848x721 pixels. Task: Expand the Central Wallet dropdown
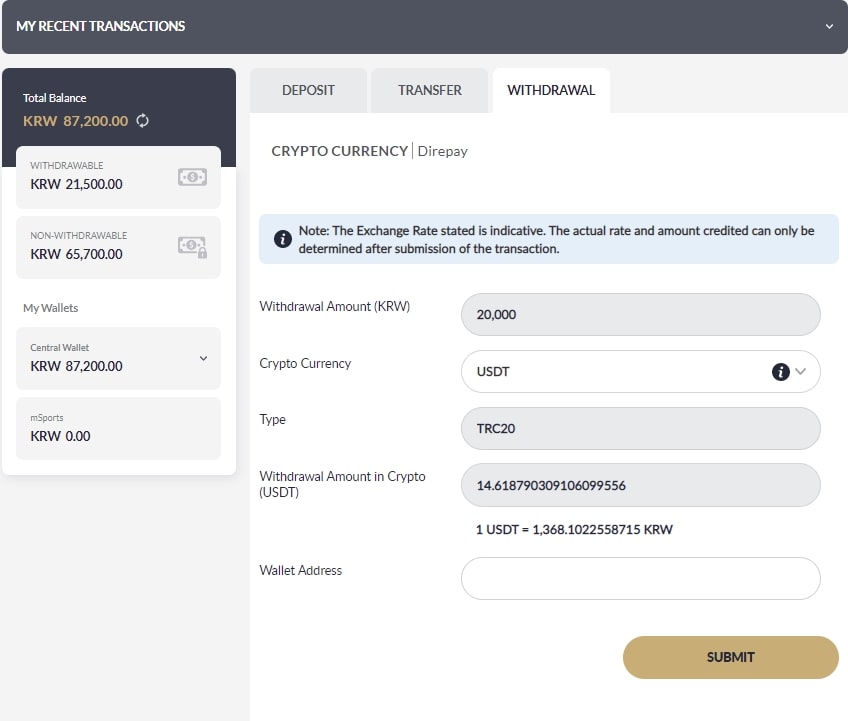tap(203, 358)
